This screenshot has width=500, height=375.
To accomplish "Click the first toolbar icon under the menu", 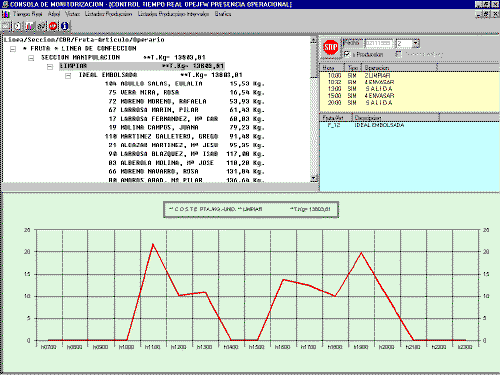I will (x=6, y=26).
